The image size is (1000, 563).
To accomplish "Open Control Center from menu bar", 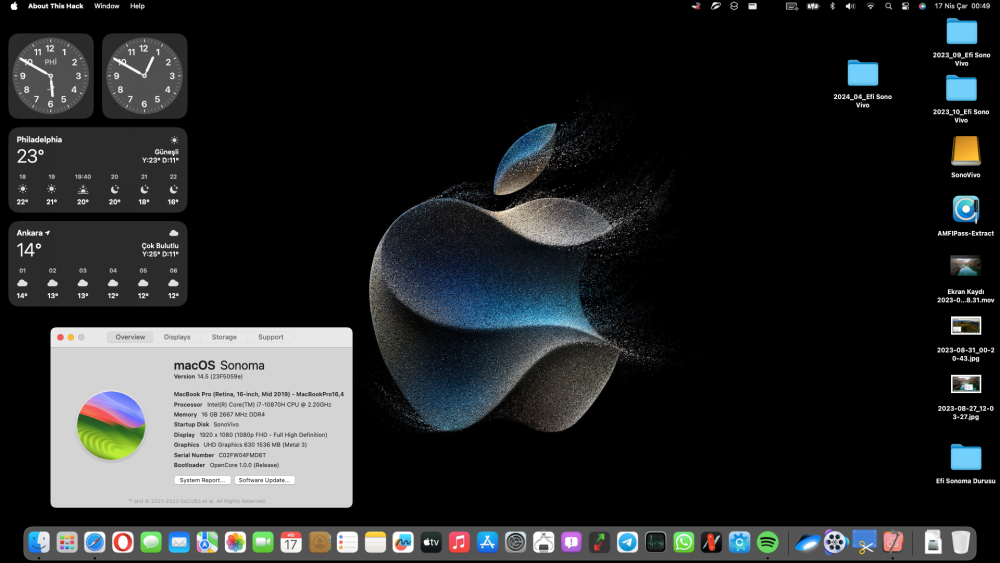I will click(x=905, y=6).
